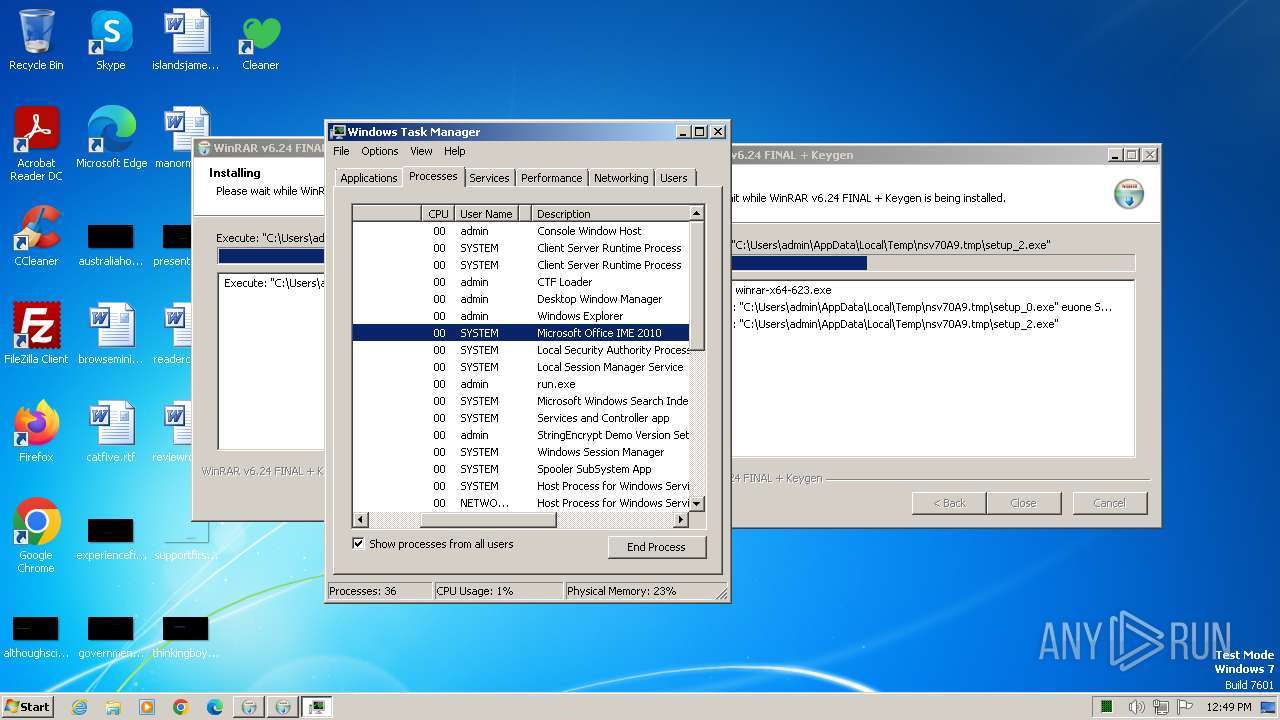Select the Desktop Window Manager process
Screen dimensions: 1280x720
click(x=521, y=299)
